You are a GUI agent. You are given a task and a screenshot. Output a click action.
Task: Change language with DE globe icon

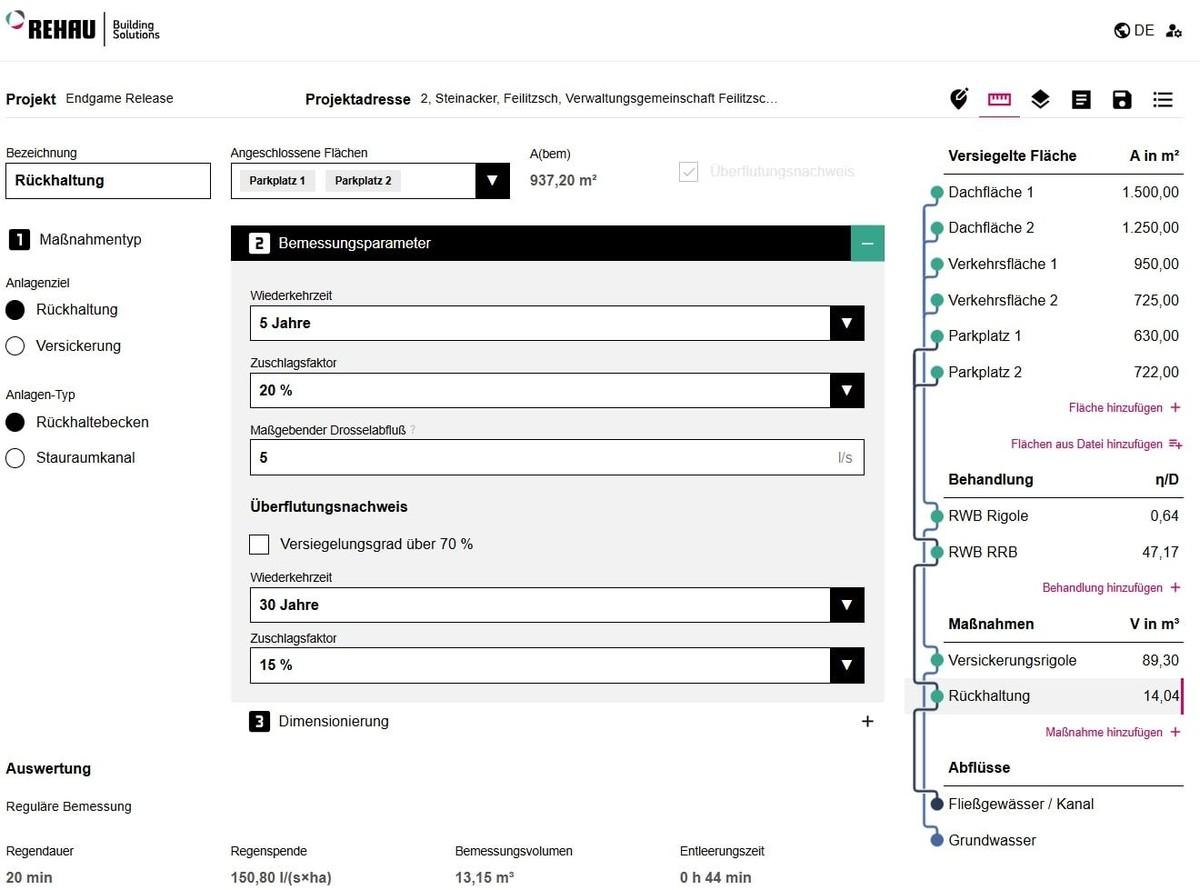pos(1133,31)
